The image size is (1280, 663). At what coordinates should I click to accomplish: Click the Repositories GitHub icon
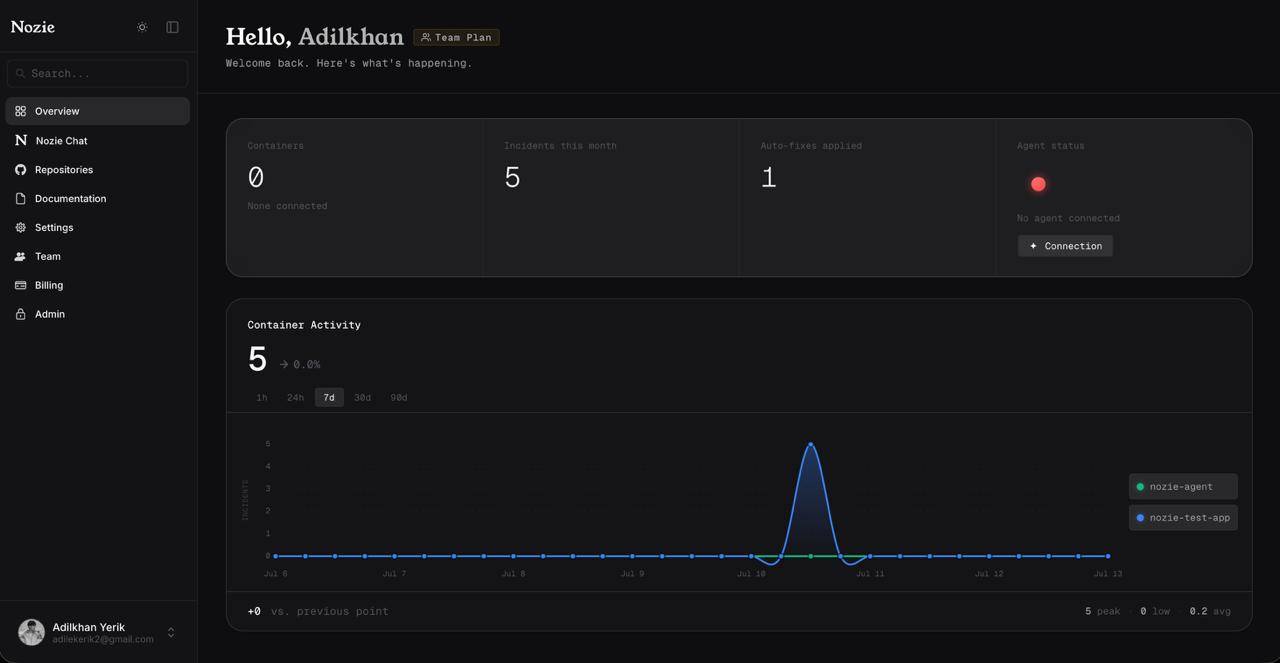coord(20,169)
